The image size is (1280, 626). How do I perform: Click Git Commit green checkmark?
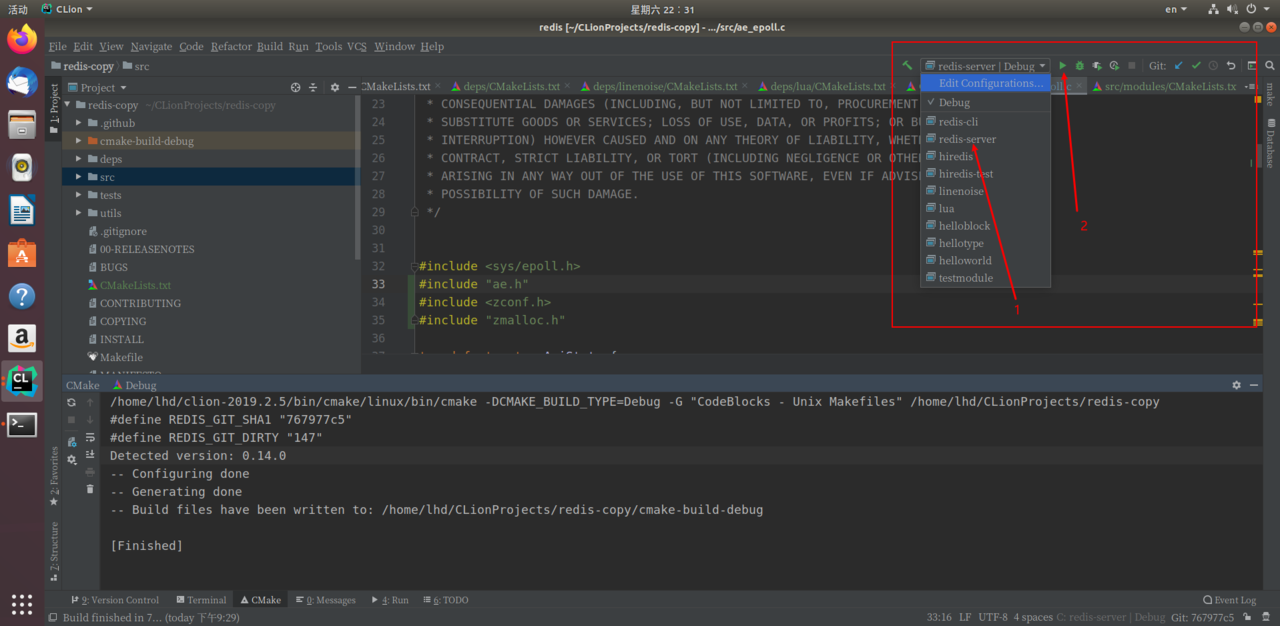[1196, 66]
